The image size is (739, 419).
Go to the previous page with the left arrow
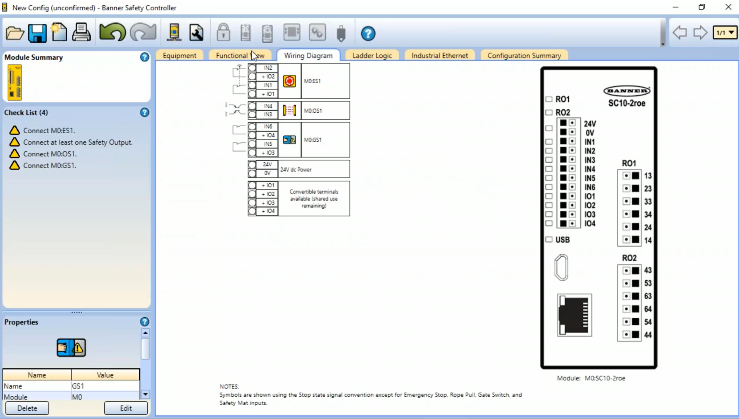point(680,33)
